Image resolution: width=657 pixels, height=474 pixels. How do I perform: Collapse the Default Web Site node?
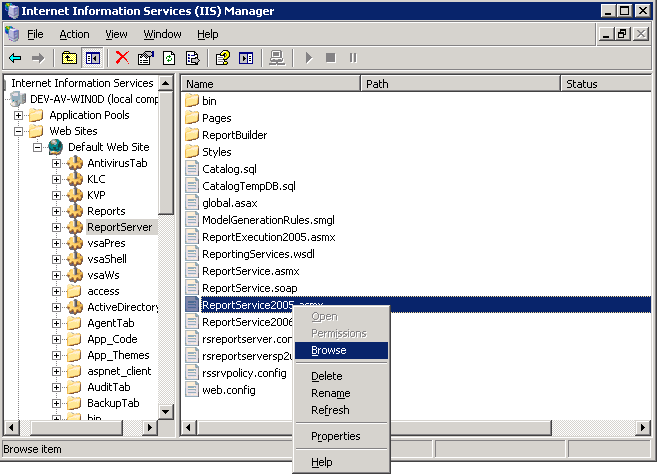point(37,147)
